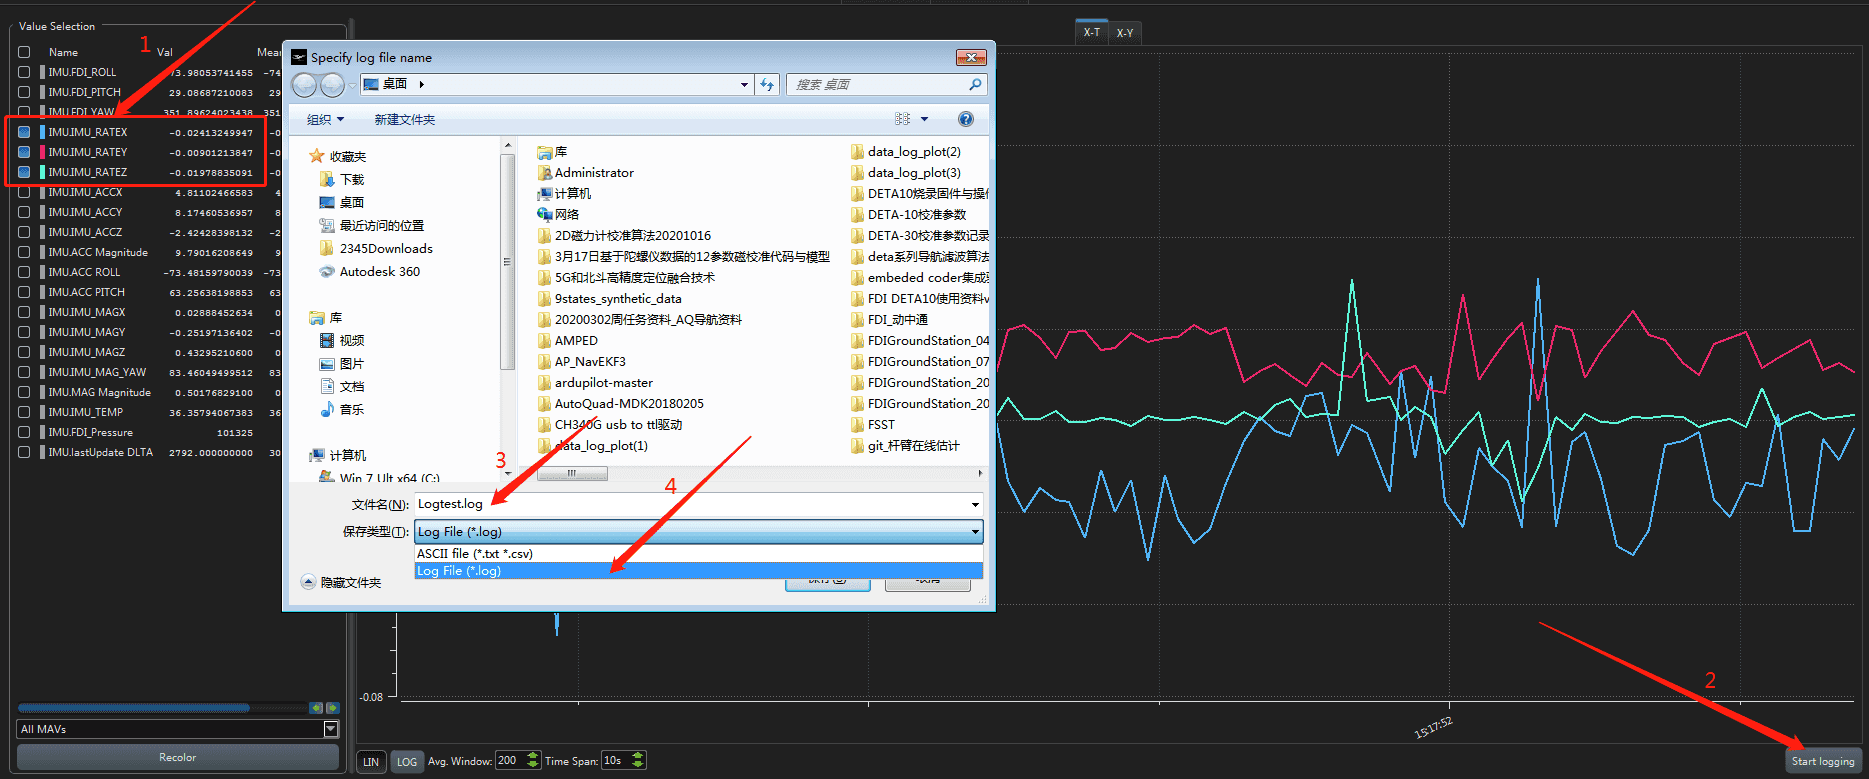Image resolution: width=1869 pixels, height=779 pixels.
Task: Select Autodesk 360 in favorites list
Action: coord(379,272)
